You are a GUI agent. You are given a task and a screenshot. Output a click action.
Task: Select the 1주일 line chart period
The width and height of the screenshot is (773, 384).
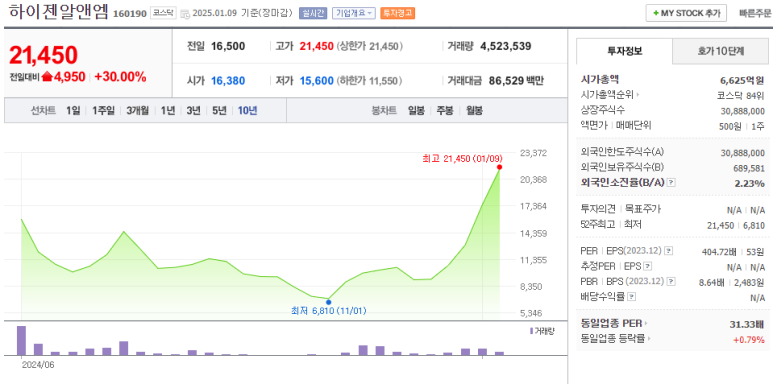point(104,110)
